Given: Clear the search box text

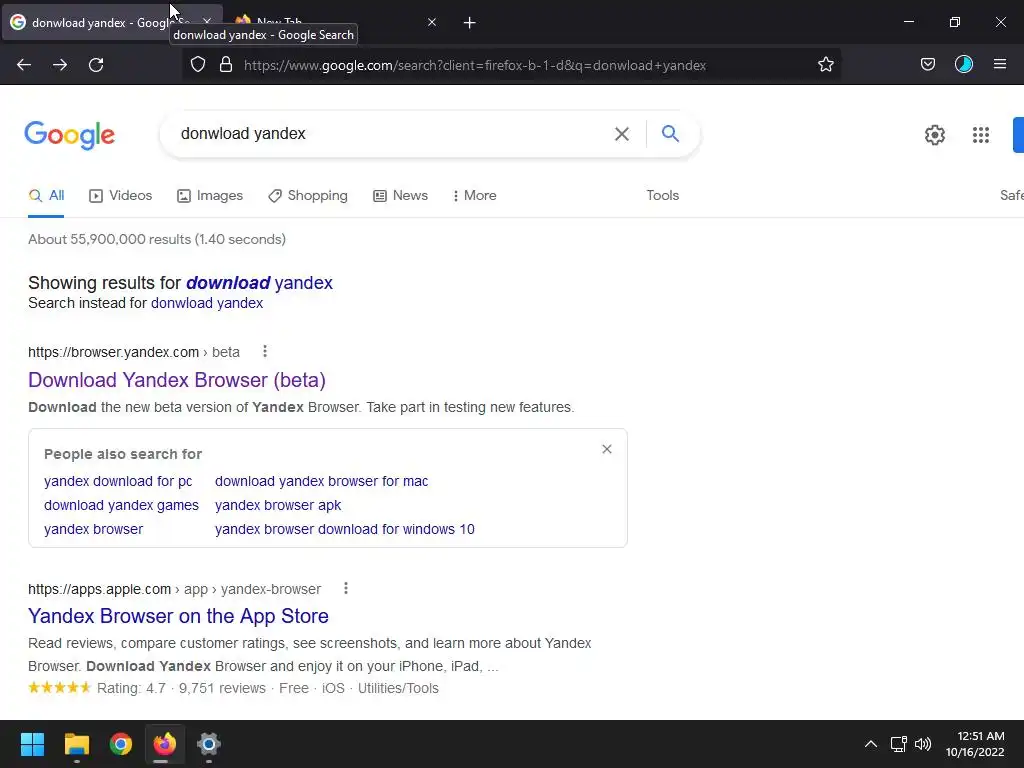Looking at the screenshot, I should tap(622, 134).
